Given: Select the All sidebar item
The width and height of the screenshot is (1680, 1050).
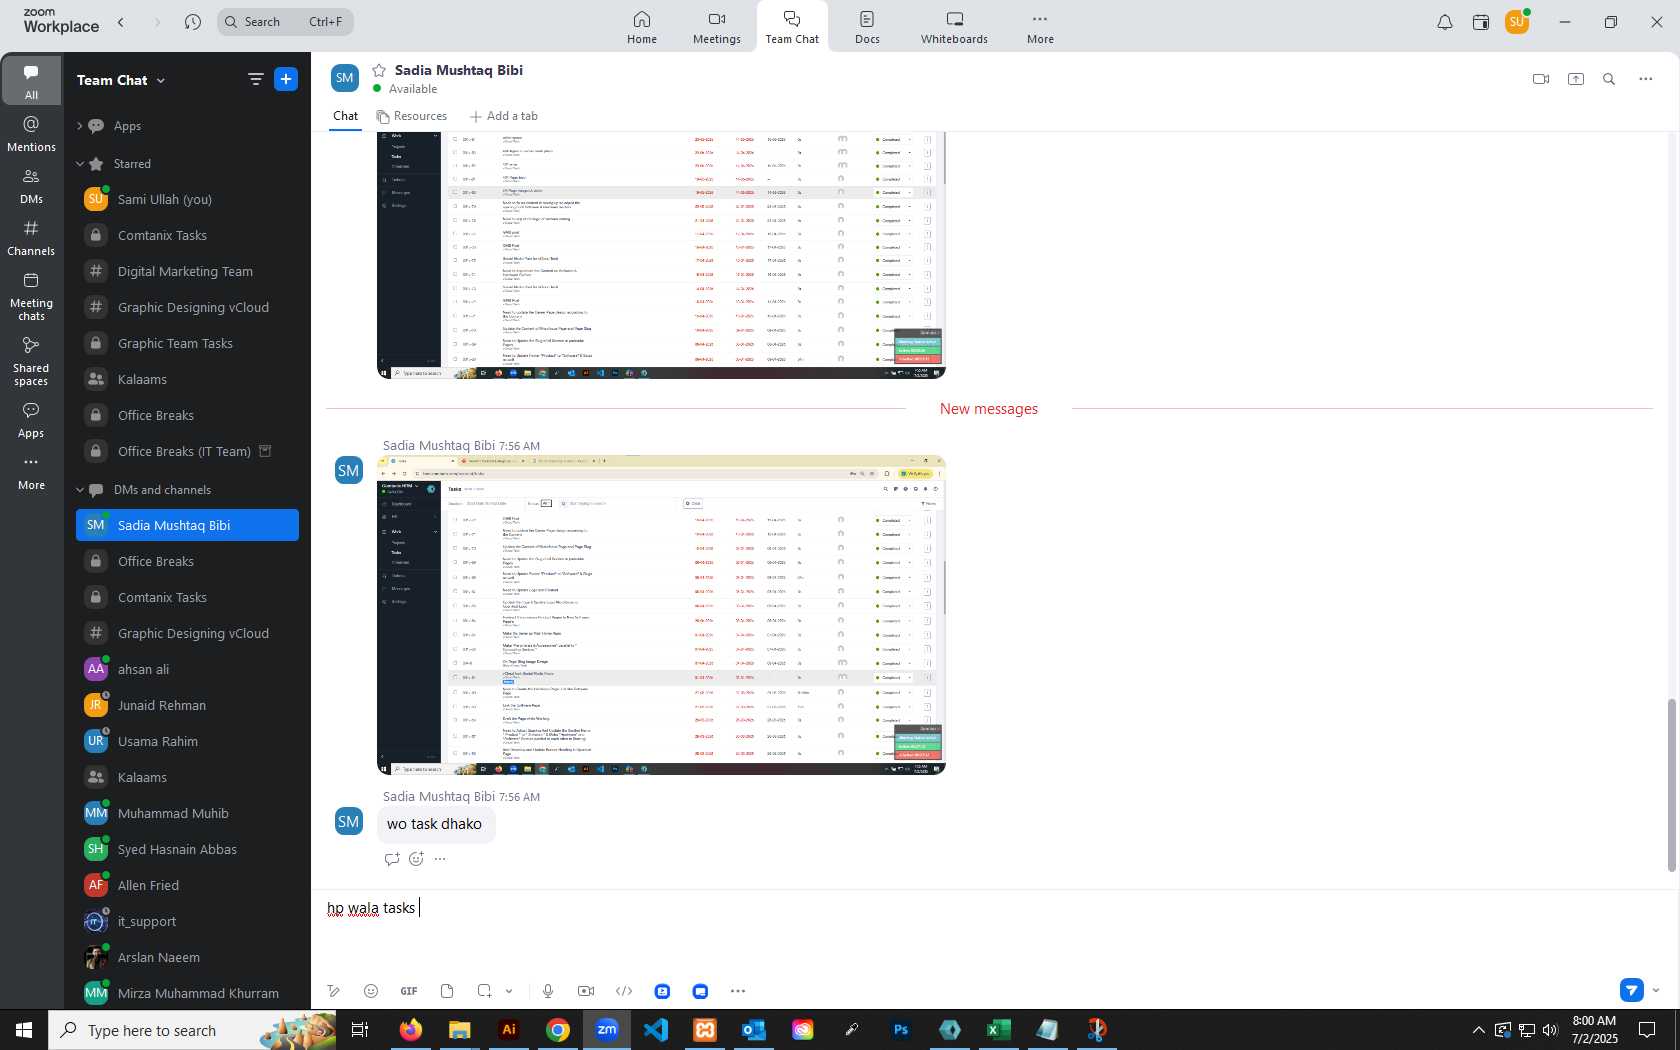Looking at the screenshot, I should click(31, 81).
